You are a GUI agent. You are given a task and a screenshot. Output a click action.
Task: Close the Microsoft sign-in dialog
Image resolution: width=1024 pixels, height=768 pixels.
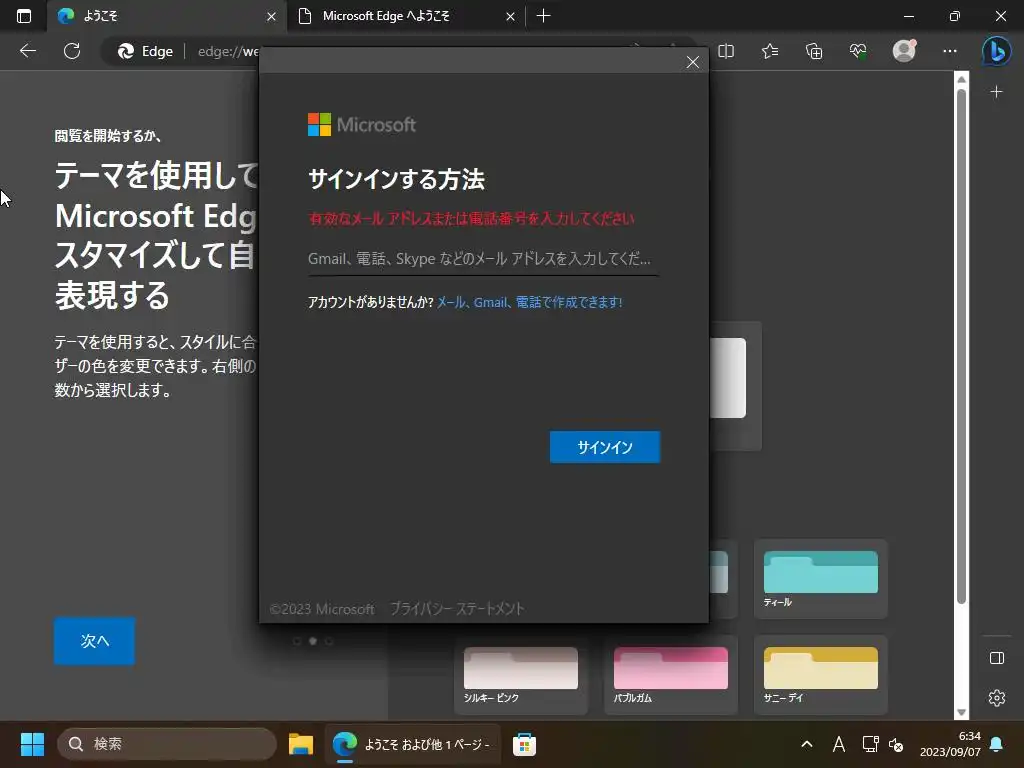693,62
